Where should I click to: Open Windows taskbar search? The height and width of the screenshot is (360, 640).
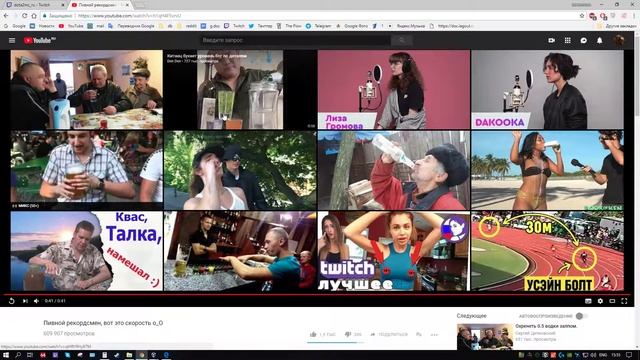point(18,355)
